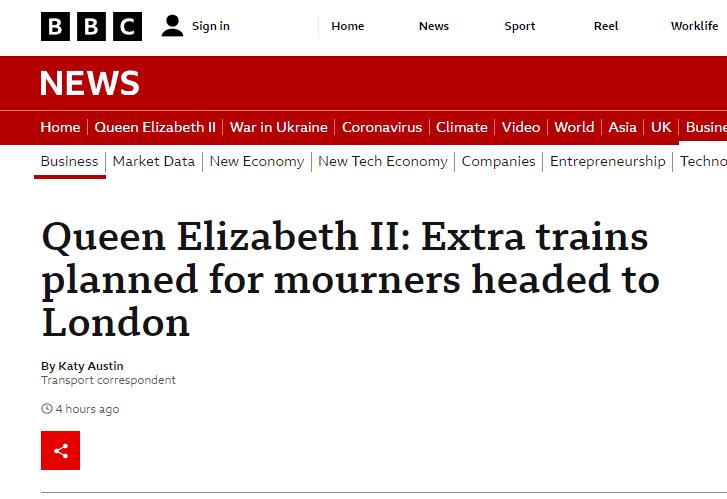This screenshot has width=727, height=499.
Task: Click the clock icon beside timestamp
Action: click(47, 409)
